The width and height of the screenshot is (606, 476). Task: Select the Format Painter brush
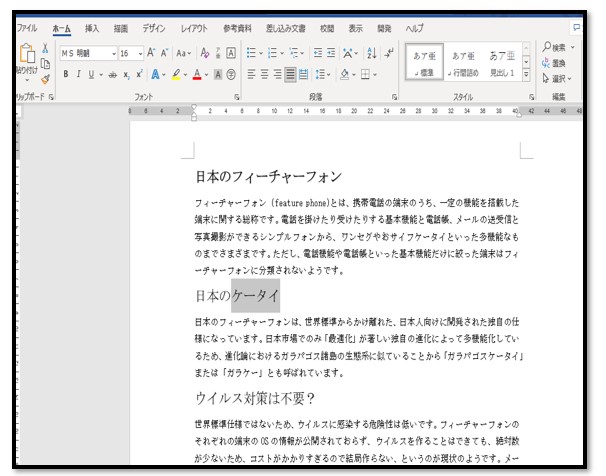point(45,79)
